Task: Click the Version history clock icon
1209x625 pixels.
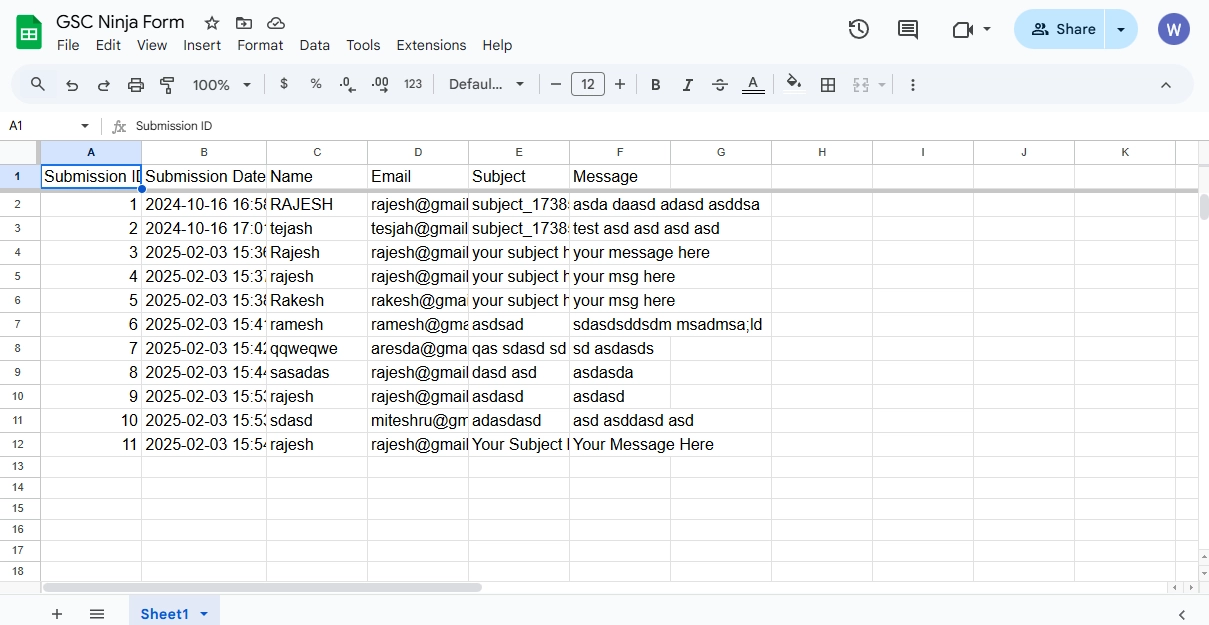Action: (x=858, y=29)
